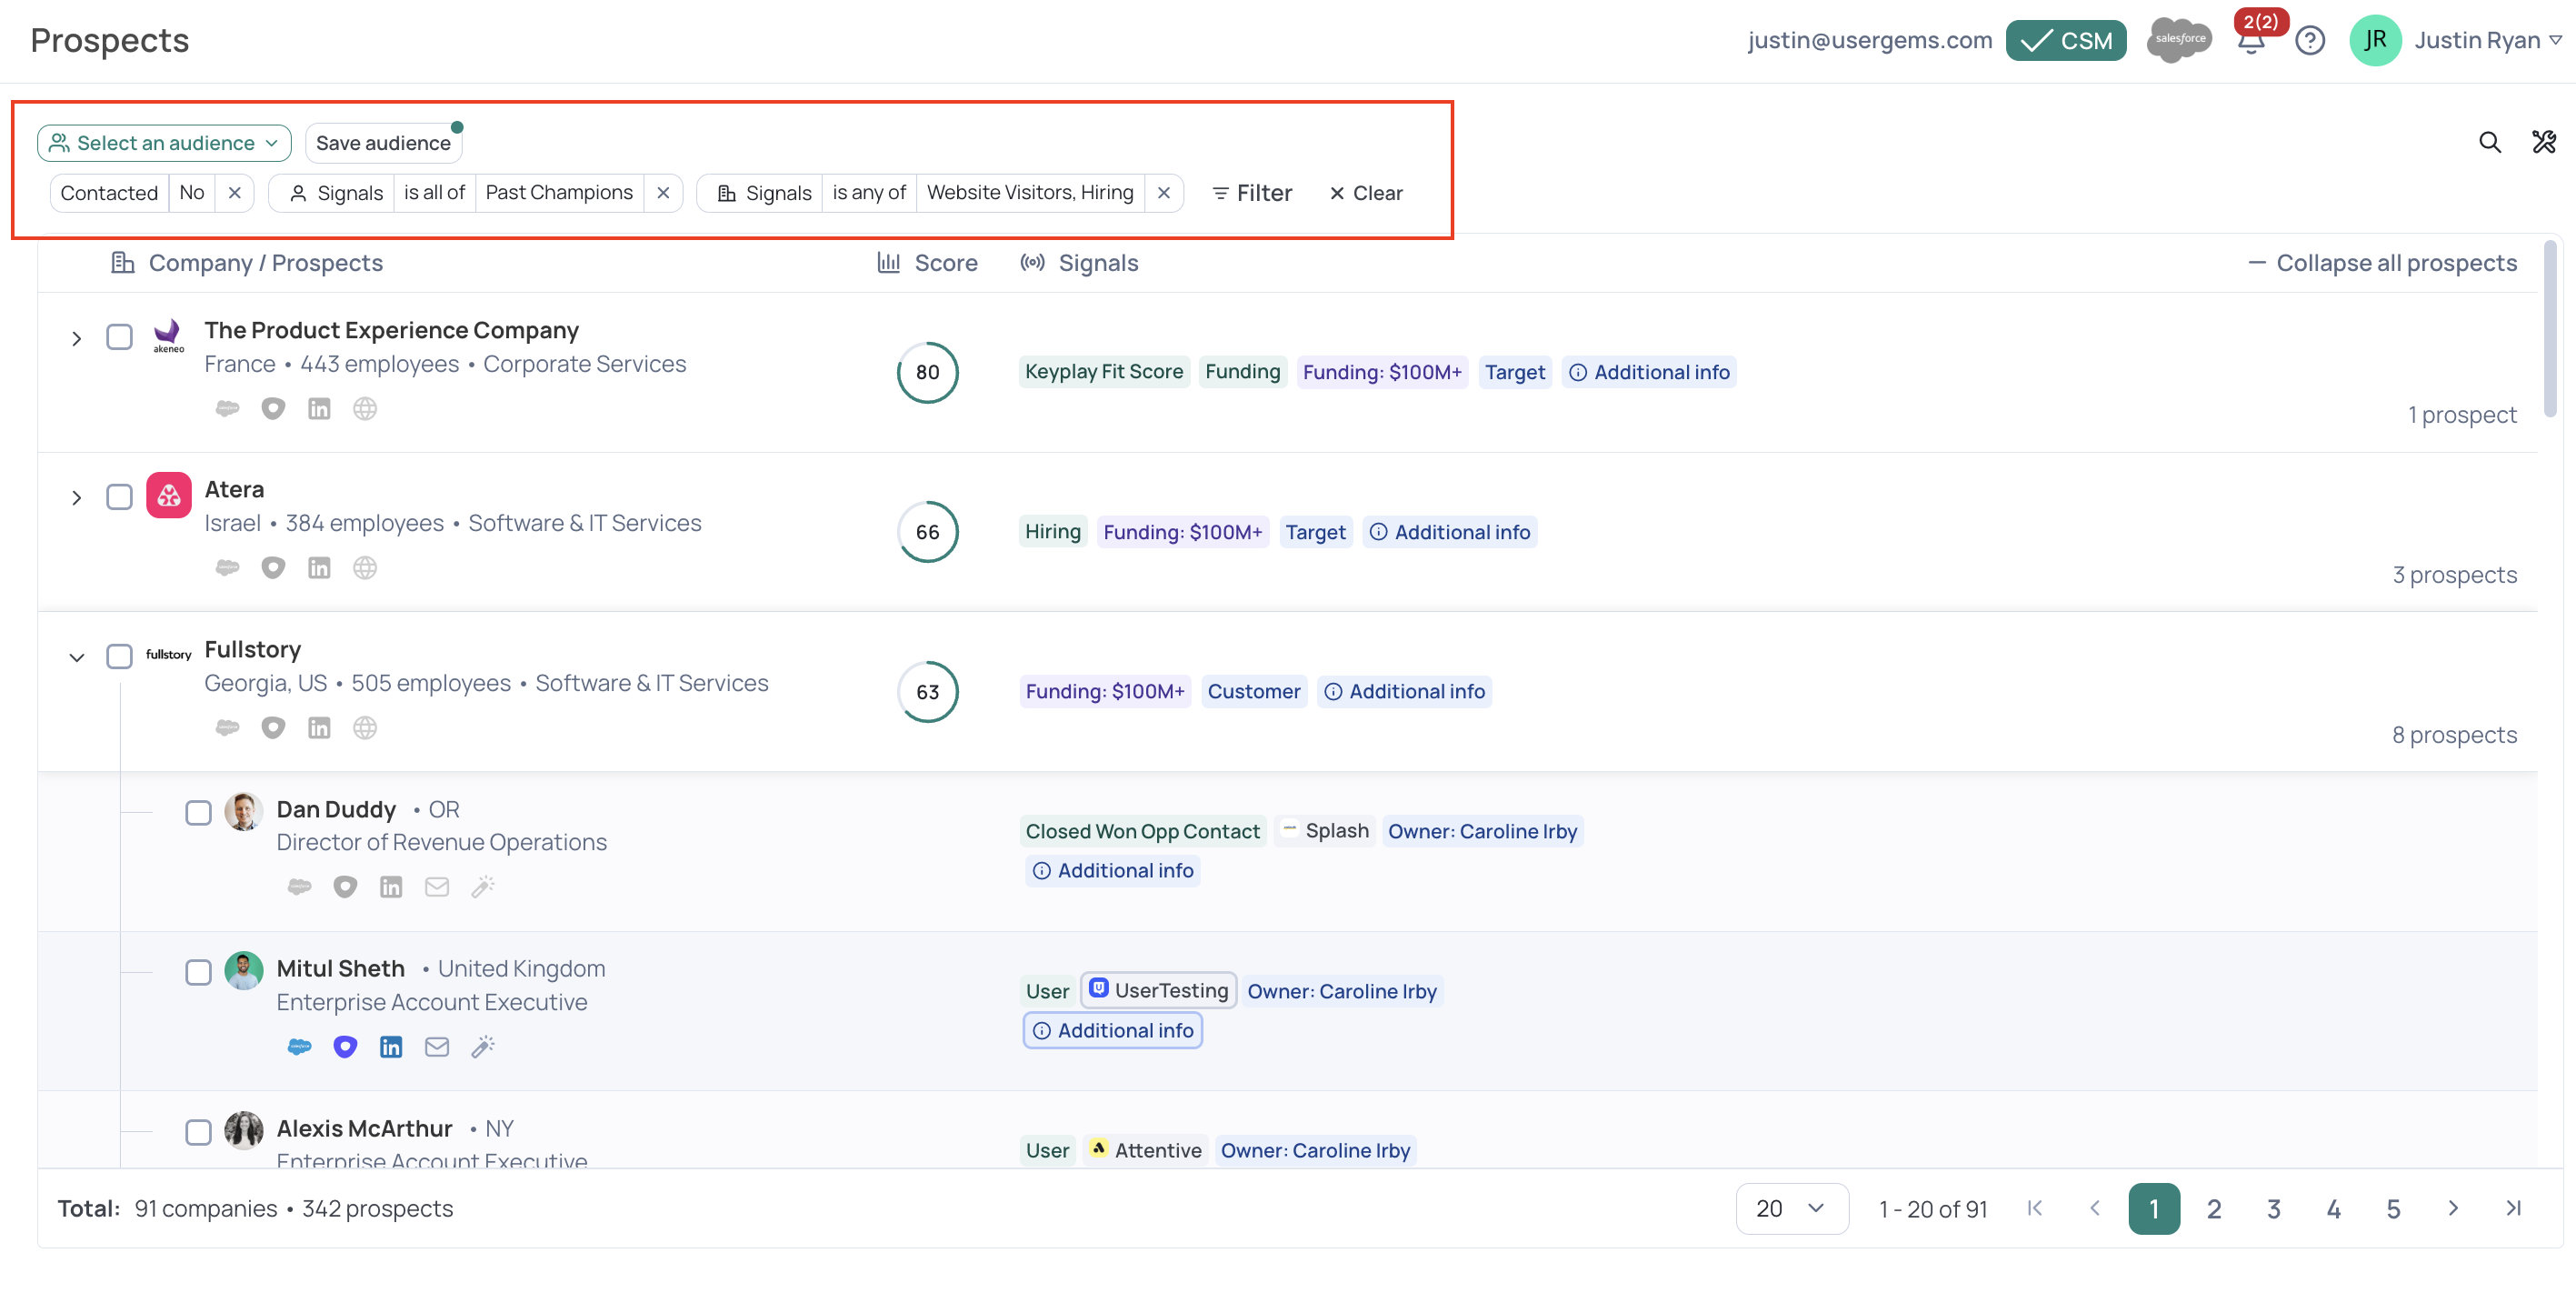The width and height of the screenshot is (2576, 1293).
Task: Jump to last page arrow
Action: pyautogui.click(x=2513, y=1208)
